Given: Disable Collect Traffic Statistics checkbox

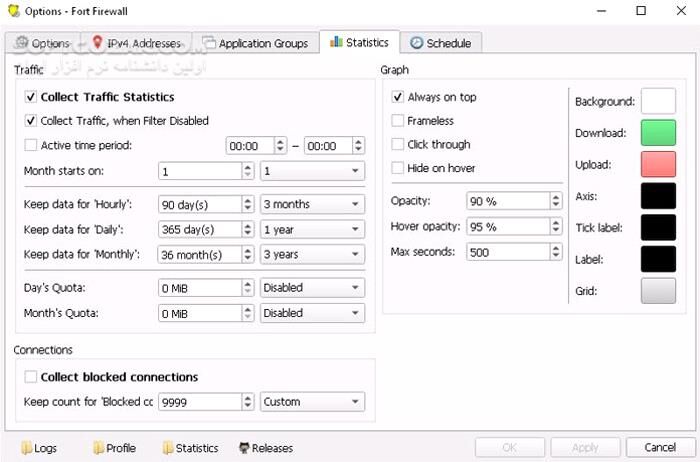Looking at the screenshot, I should tap(31, 97).
